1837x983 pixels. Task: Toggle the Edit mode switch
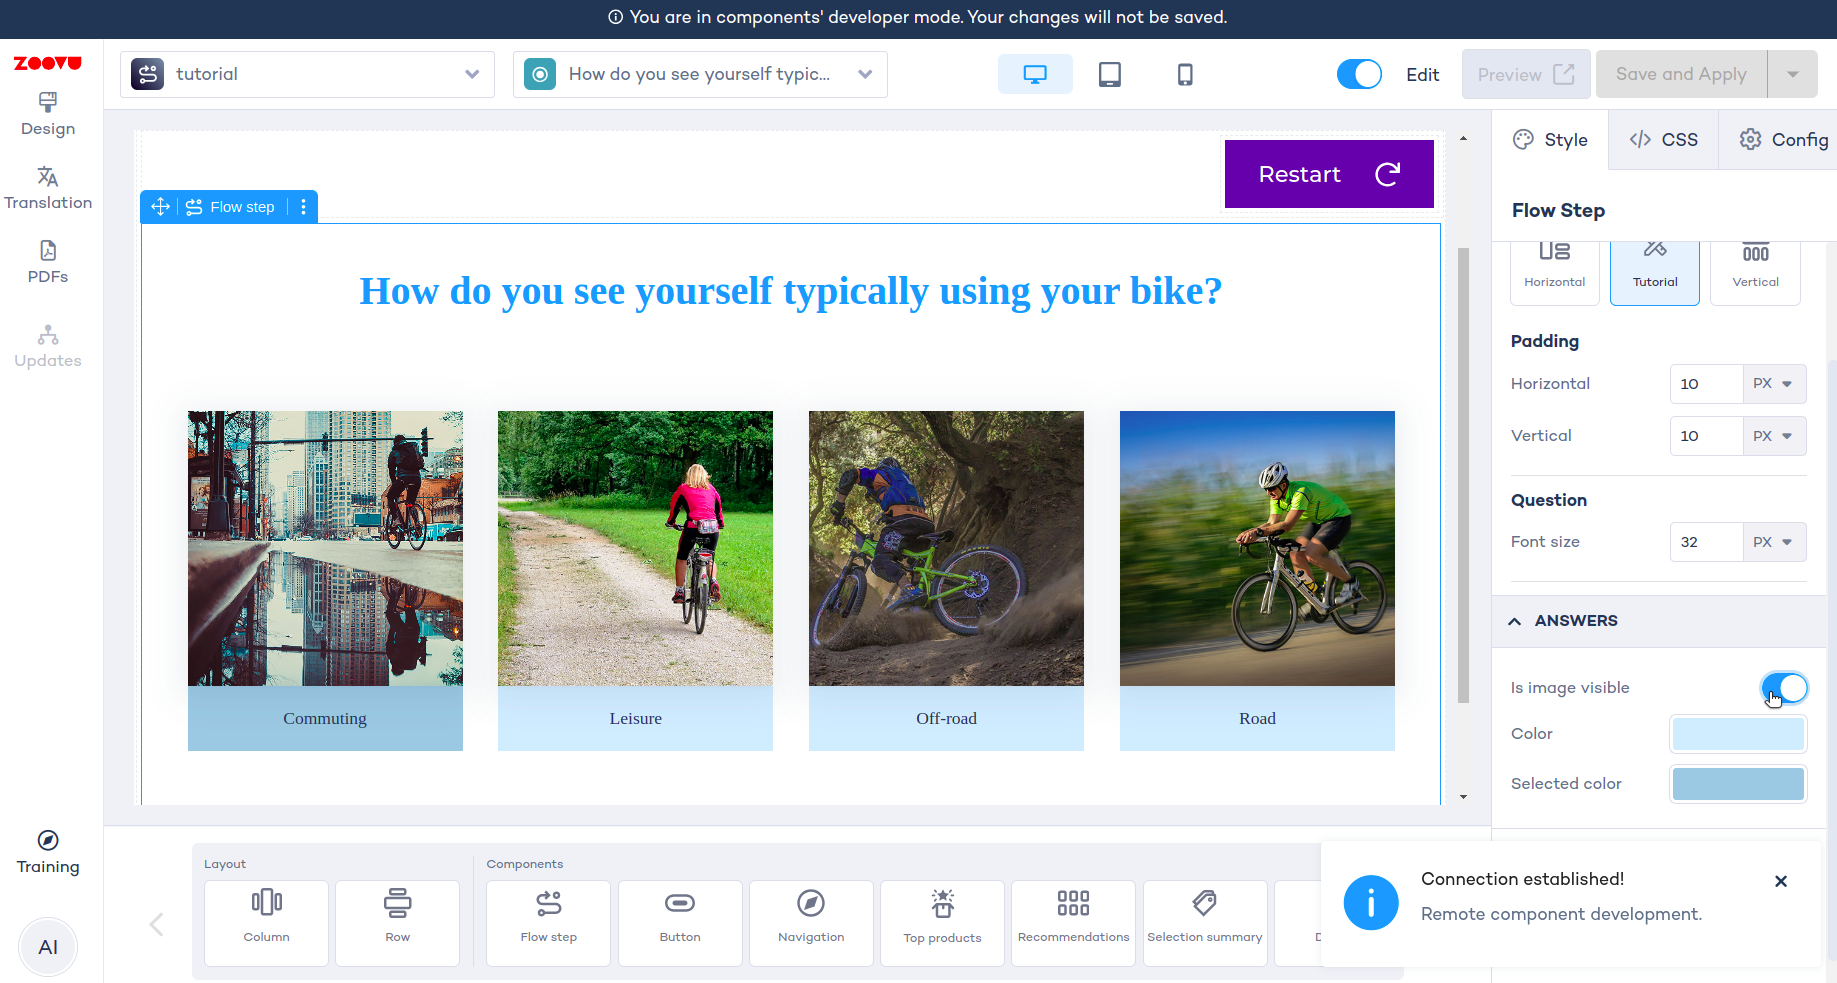1359,75
